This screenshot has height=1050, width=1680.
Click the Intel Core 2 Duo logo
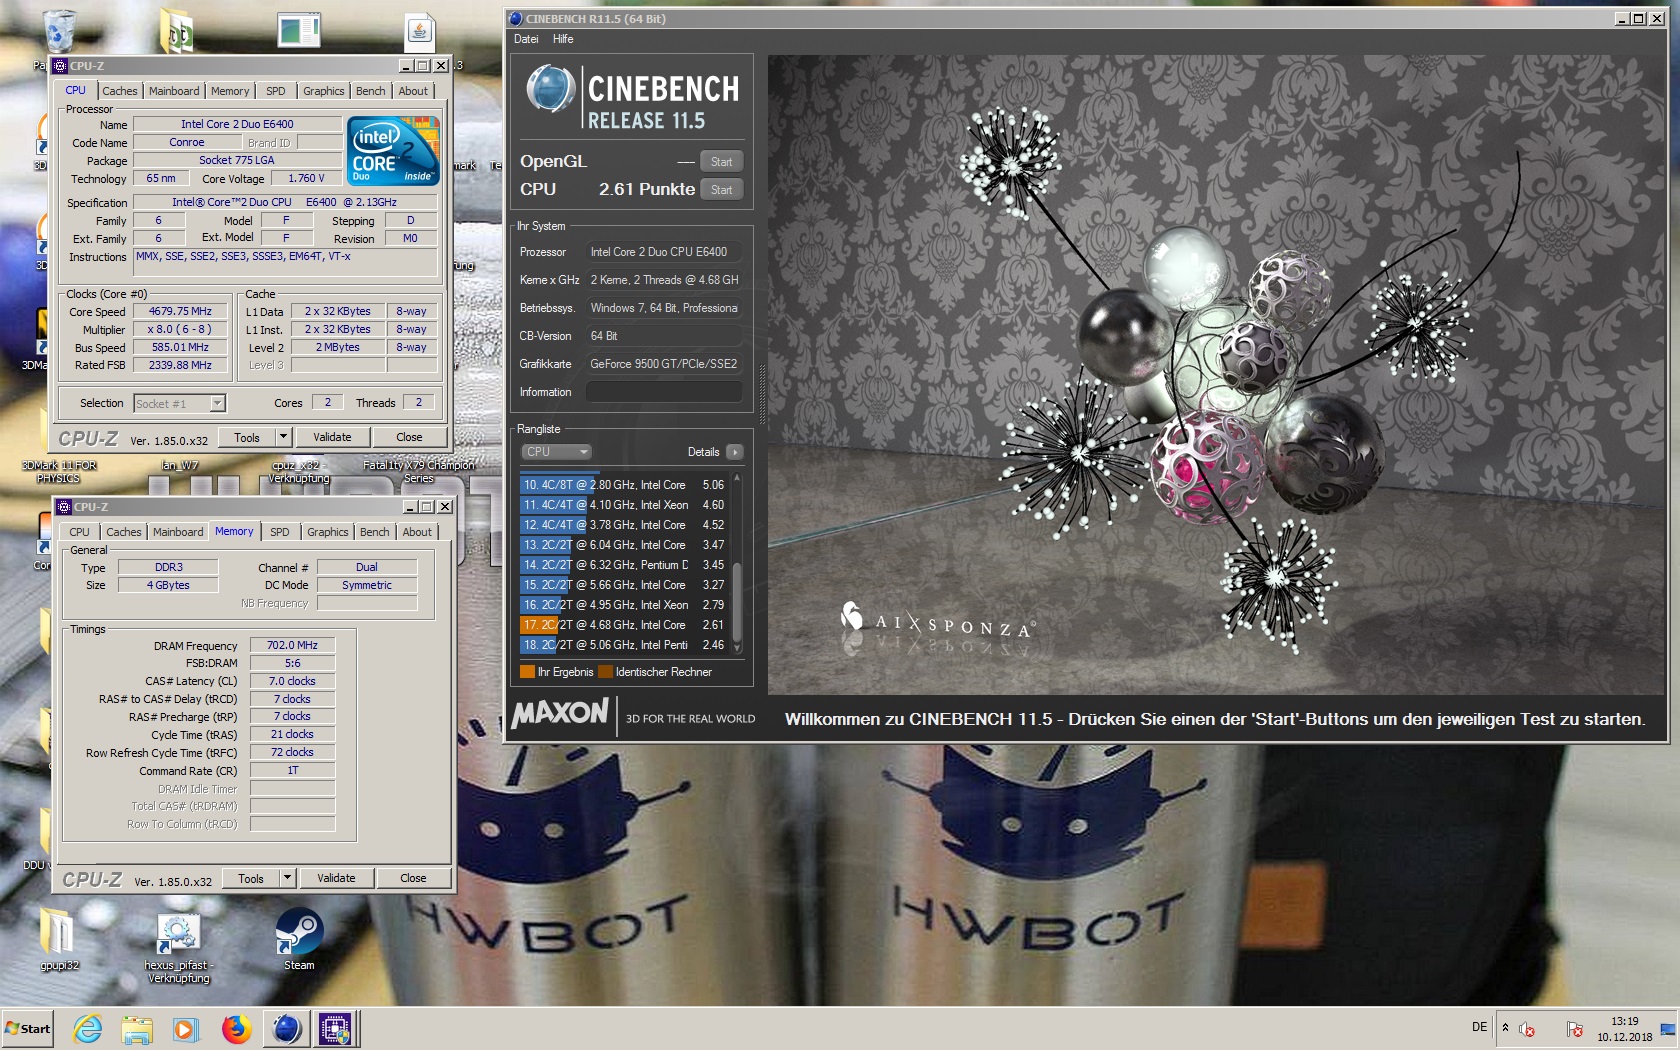coord(393,150)
